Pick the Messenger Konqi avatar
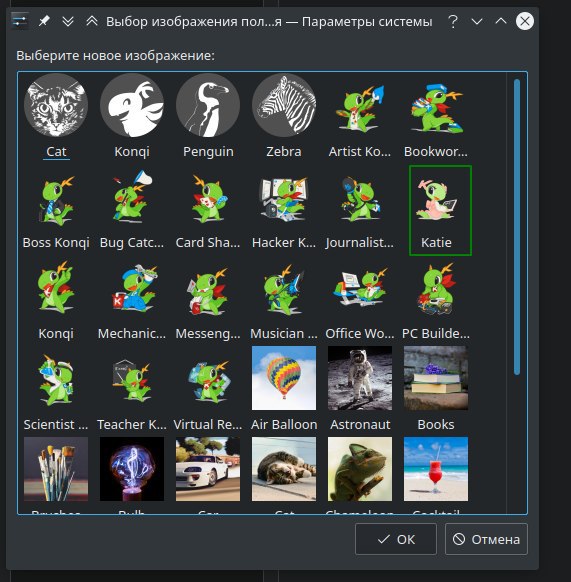 click(208, 291)
